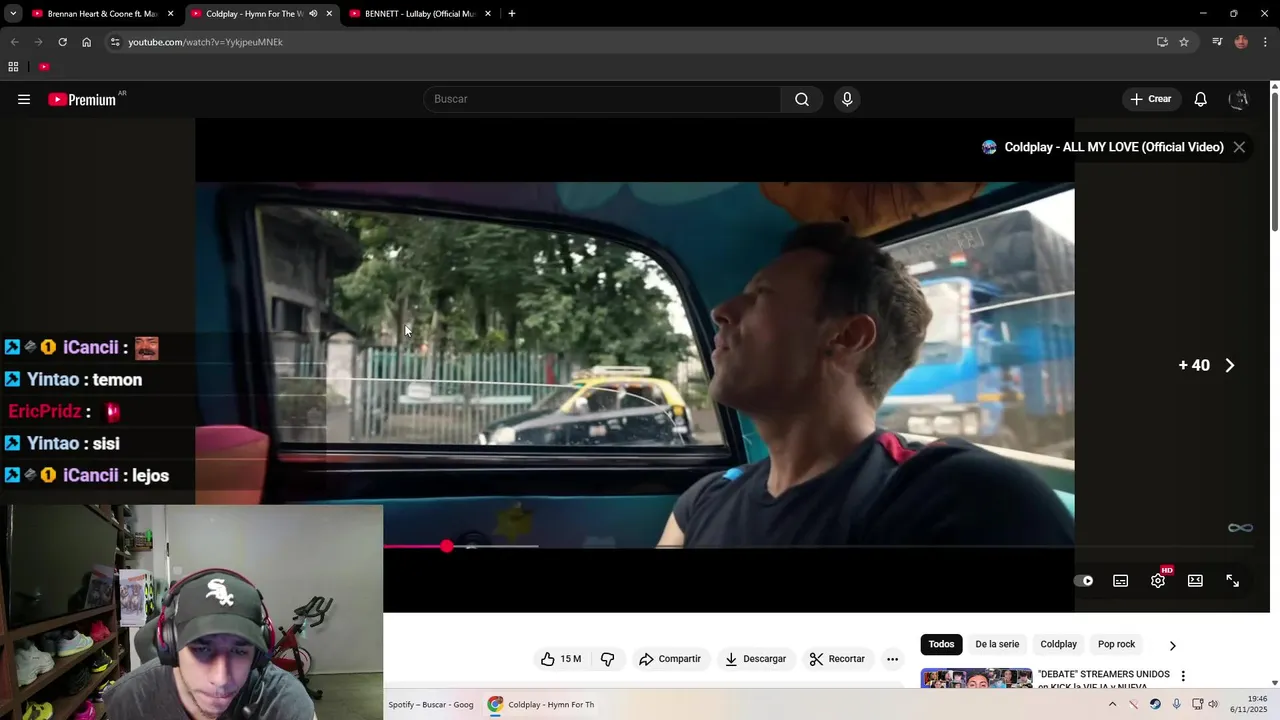Click the Crear button

tap(1151, 99)
